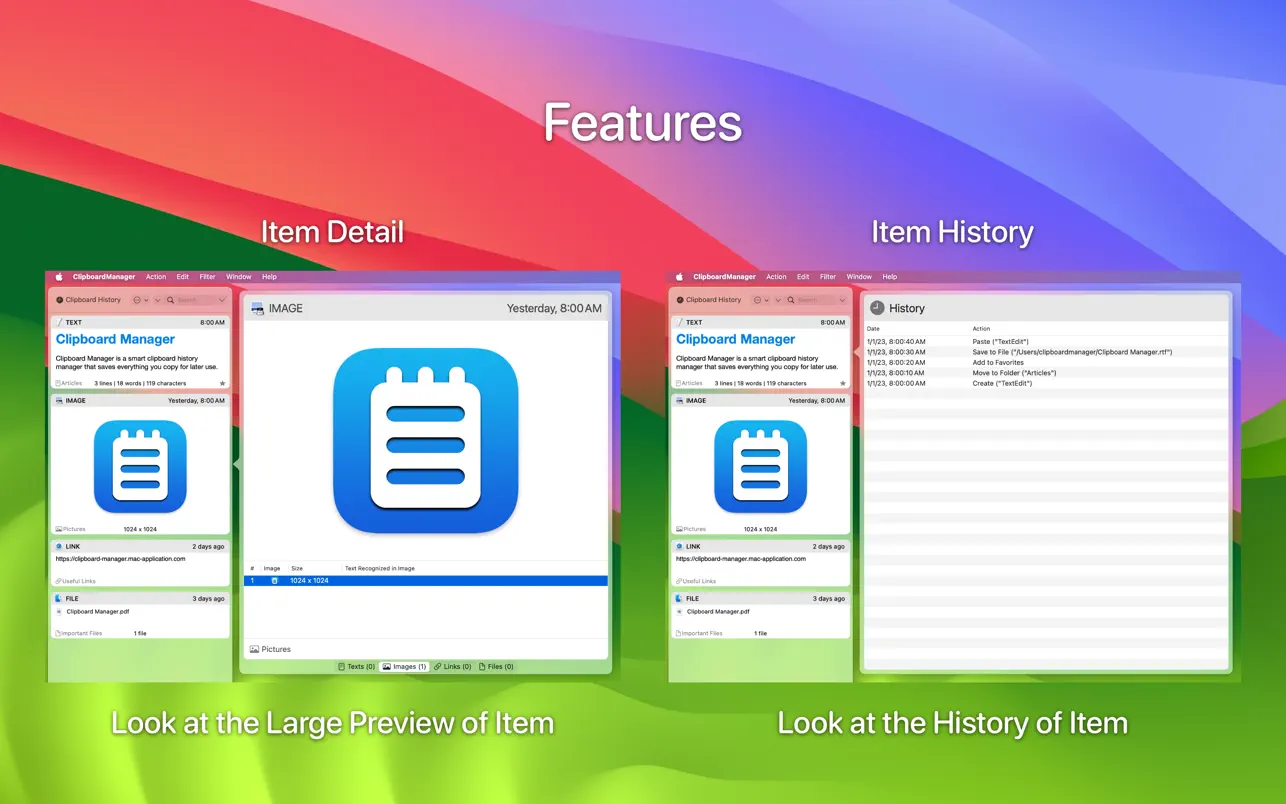Click Useful Links folder label, Item Detail window
Screen dimensions: 1286x804
tap(74, 581)
